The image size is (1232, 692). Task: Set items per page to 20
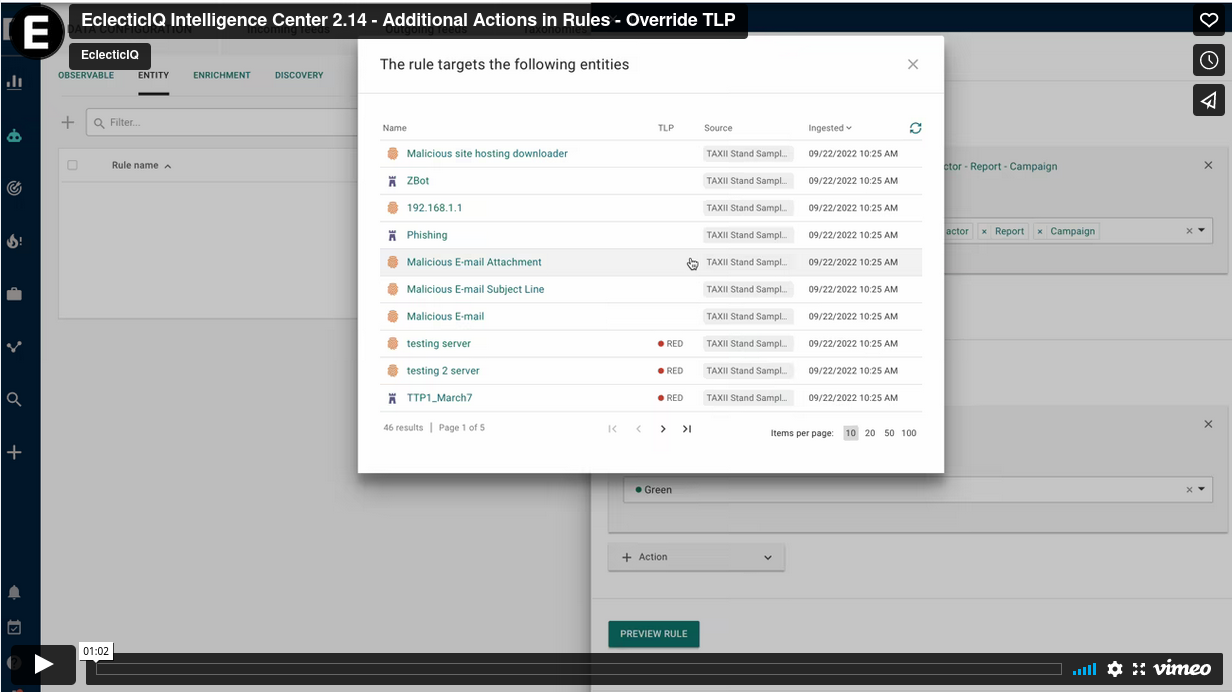coord(870,433)
